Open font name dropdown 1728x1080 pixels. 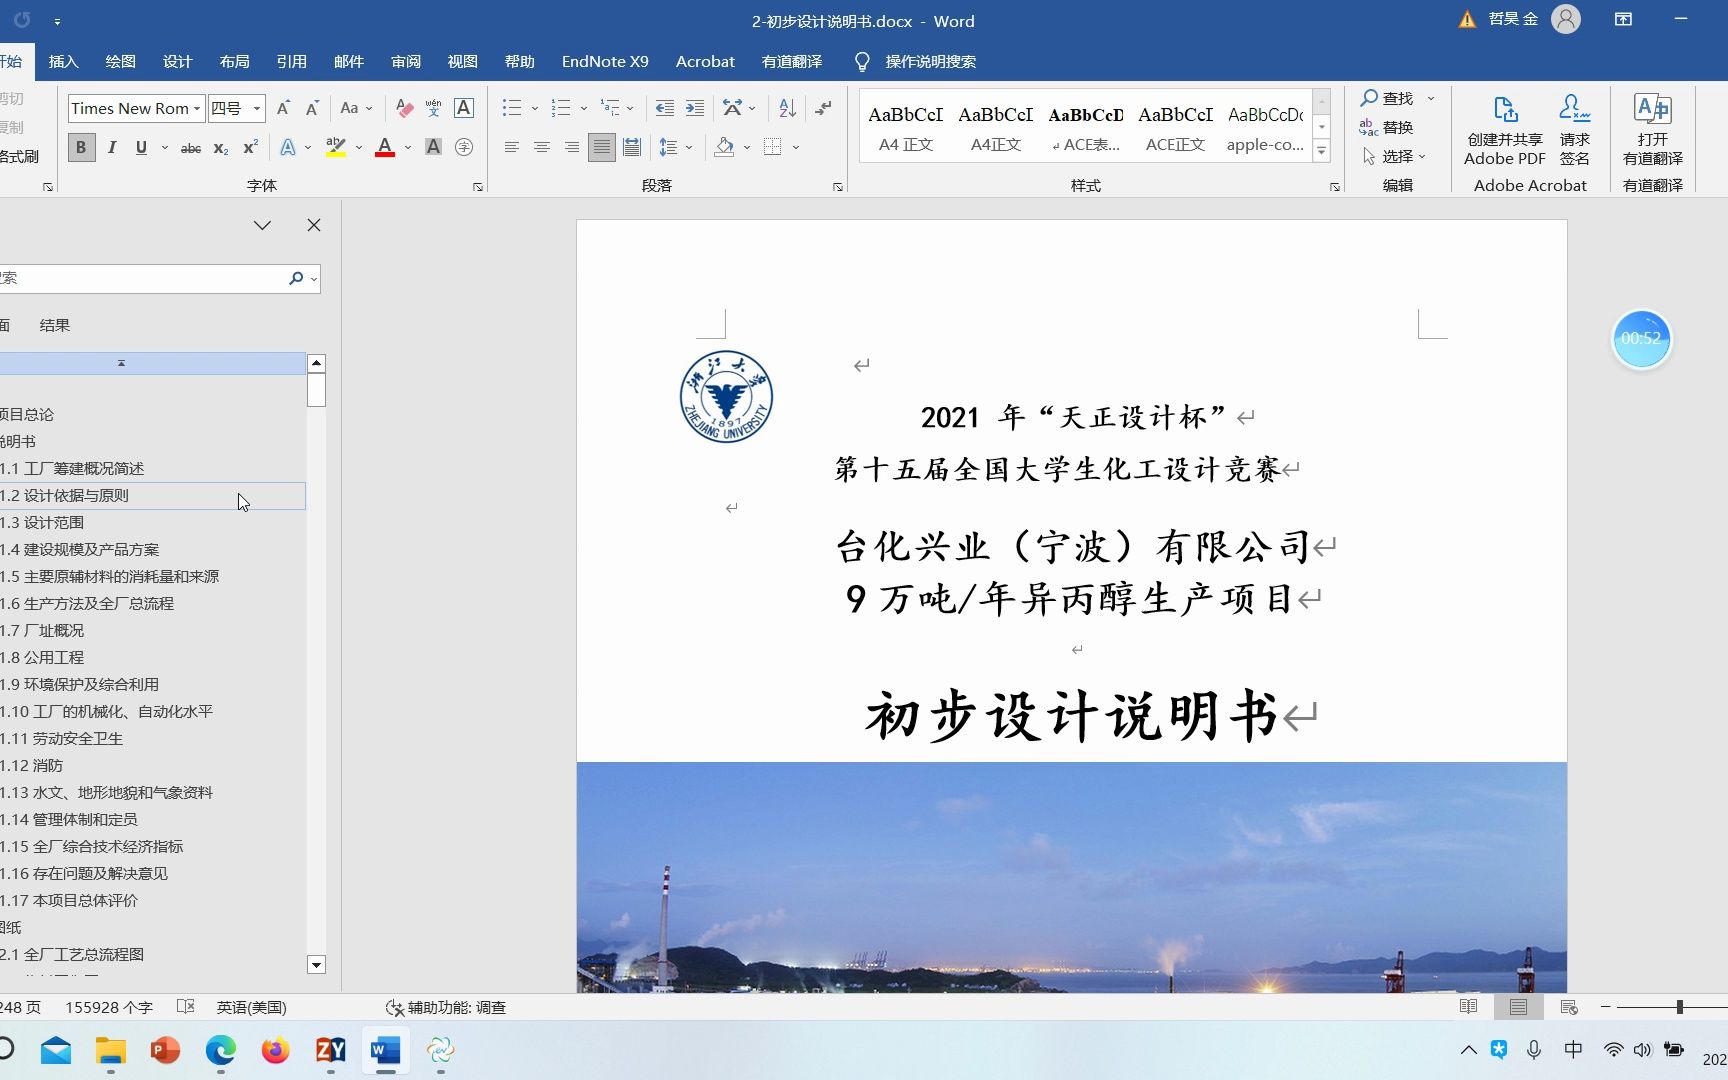tap(197, 108)
